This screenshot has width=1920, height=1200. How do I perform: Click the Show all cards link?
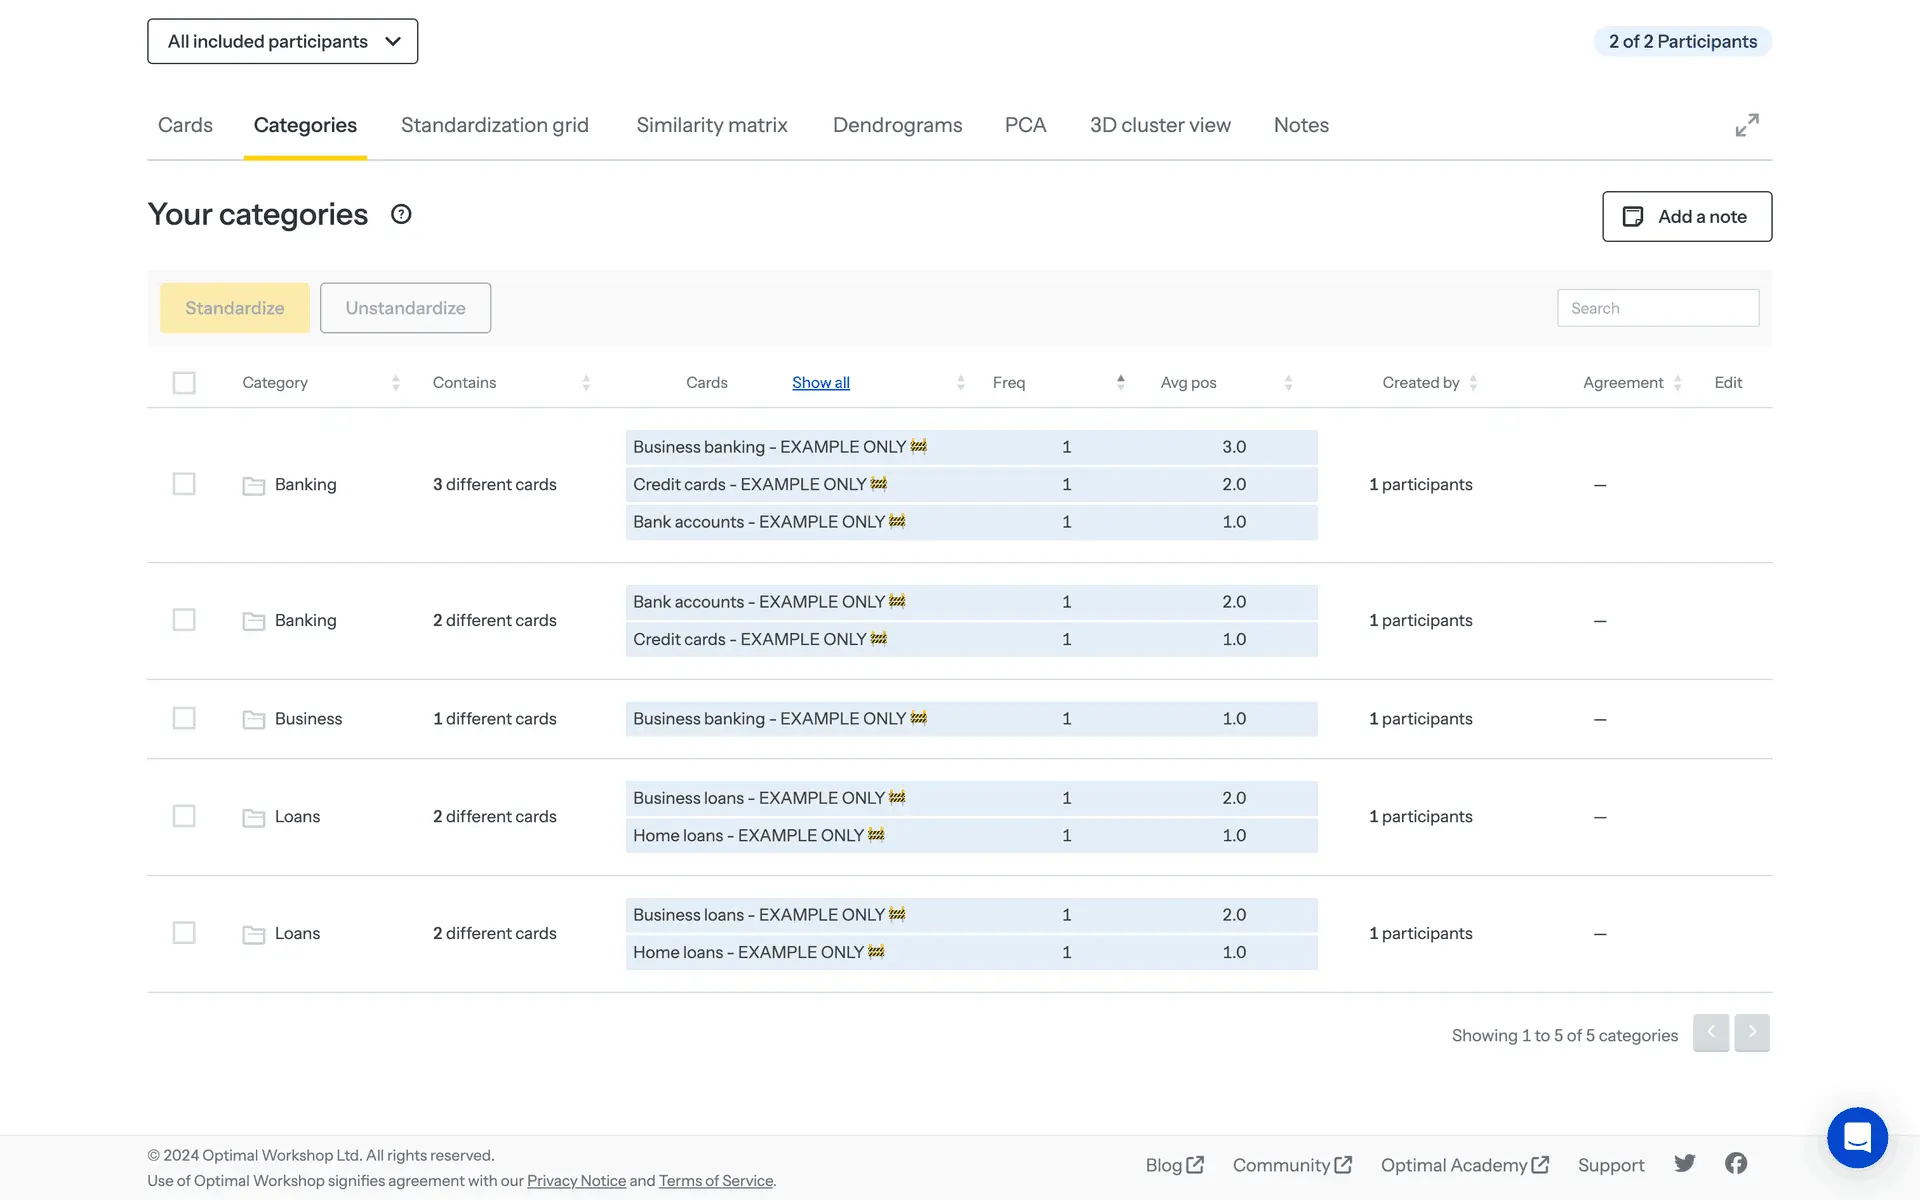[820, 382]
